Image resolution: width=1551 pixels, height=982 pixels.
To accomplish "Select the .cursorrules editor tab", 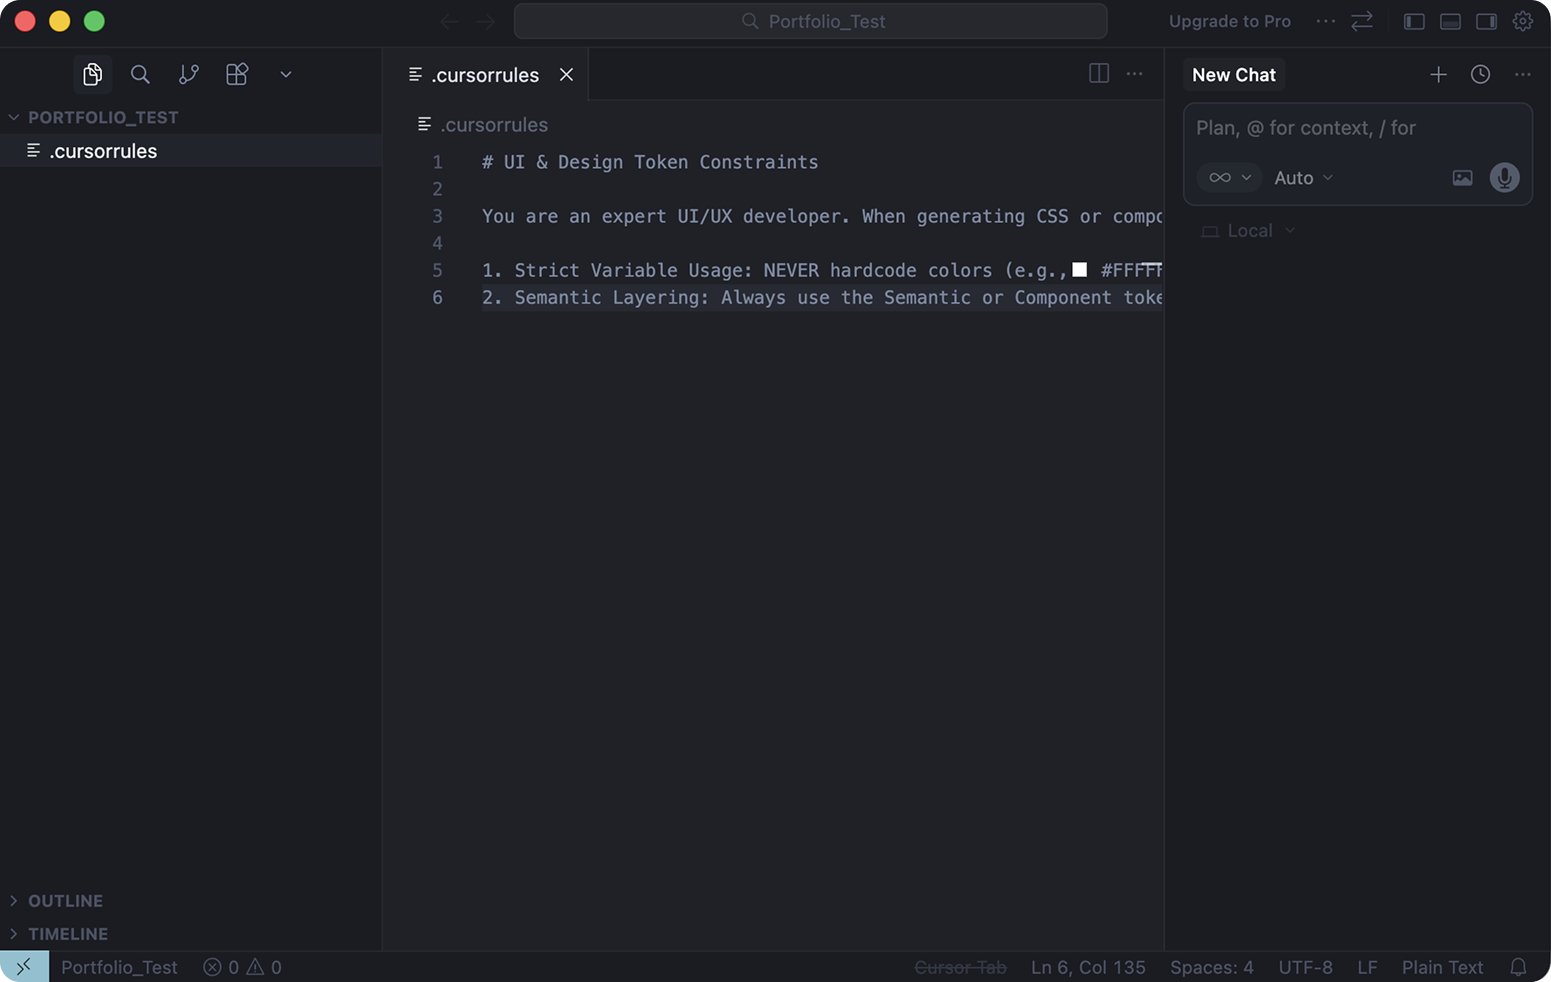I will point(484,75).
